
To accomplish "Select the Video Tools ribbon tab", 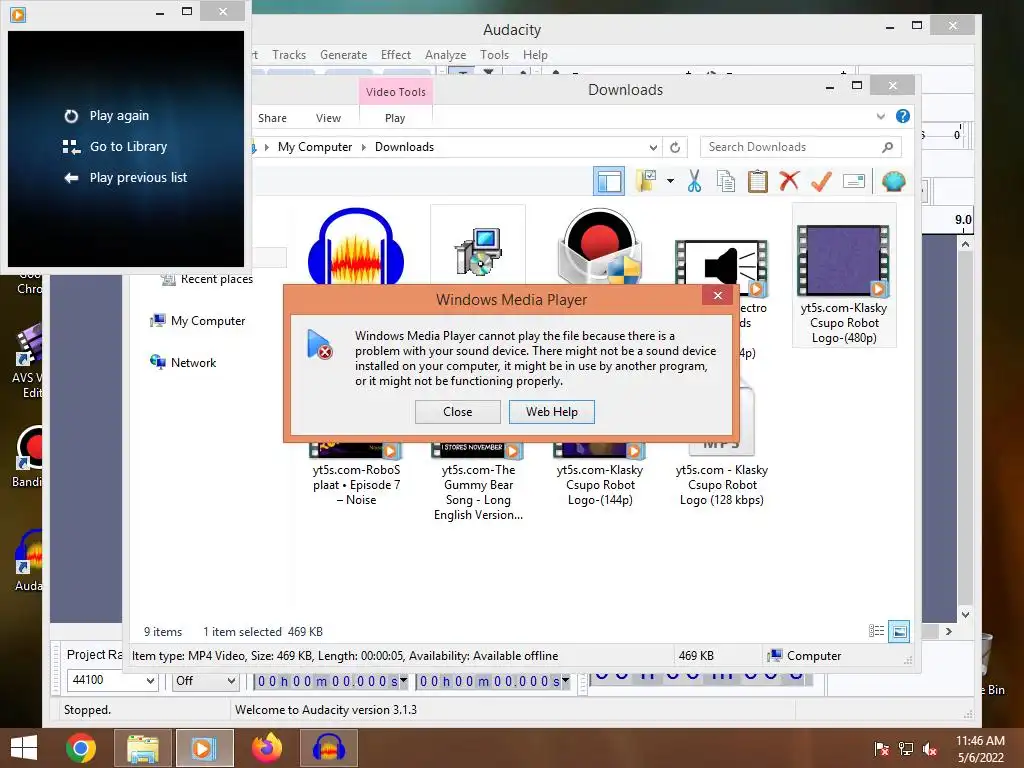I will click(x=396, y=92).
